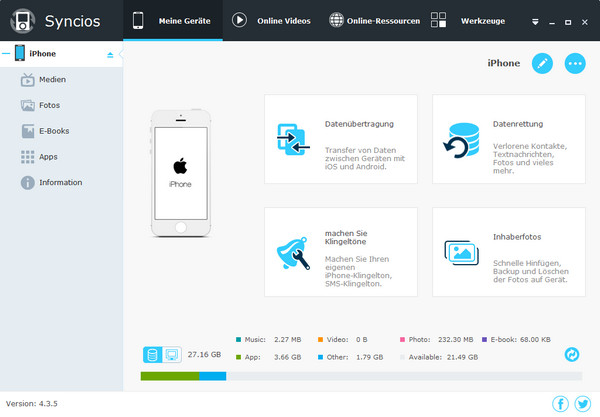The width and height of the screenshot is (600, 417).
Task: Click the blue Other segment of storage bar
Action: coord(213,376)
